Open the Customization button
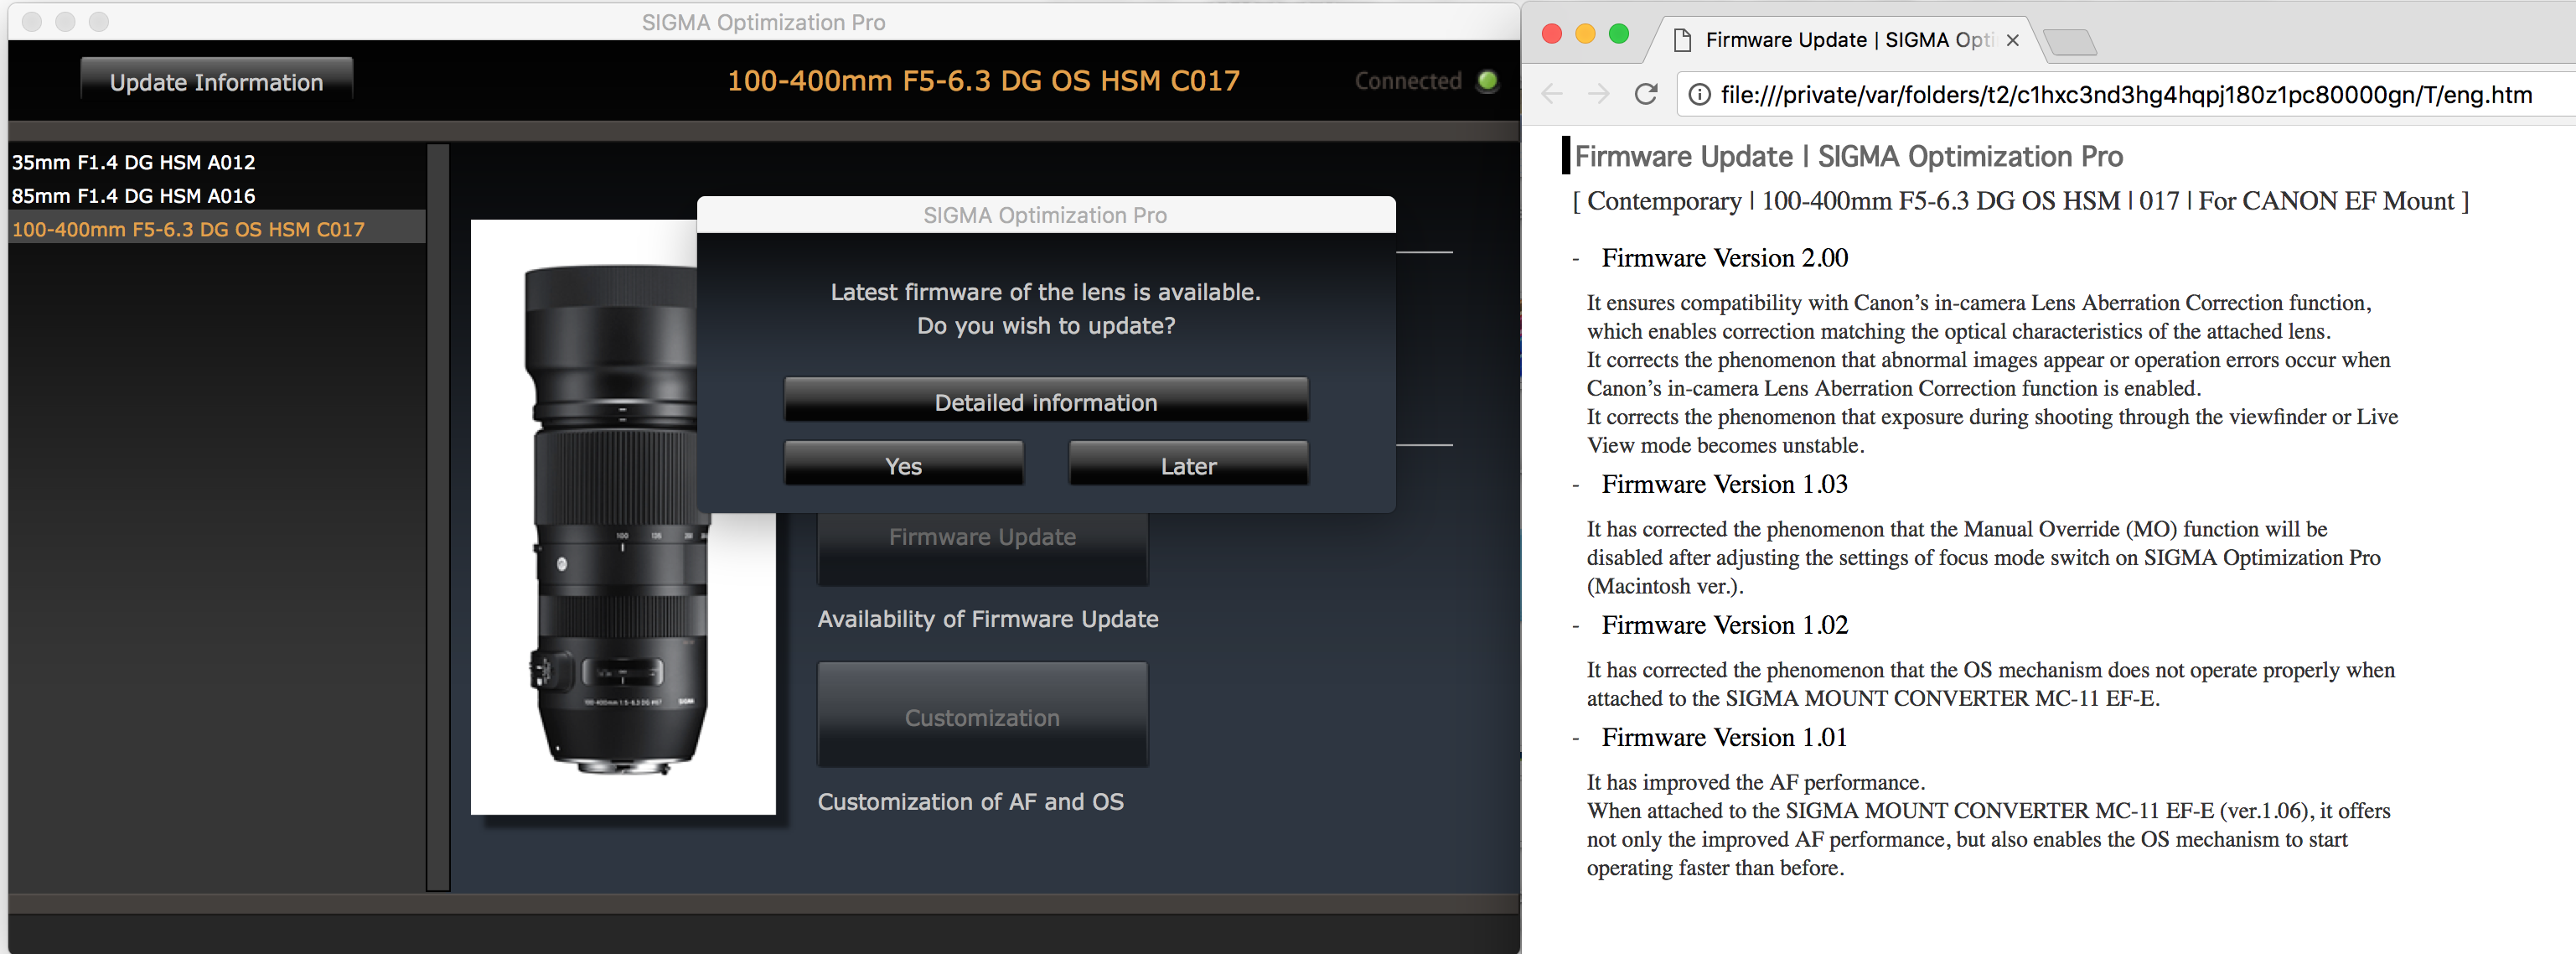Screen dimensions: 2576x954 tap(982, 715)
